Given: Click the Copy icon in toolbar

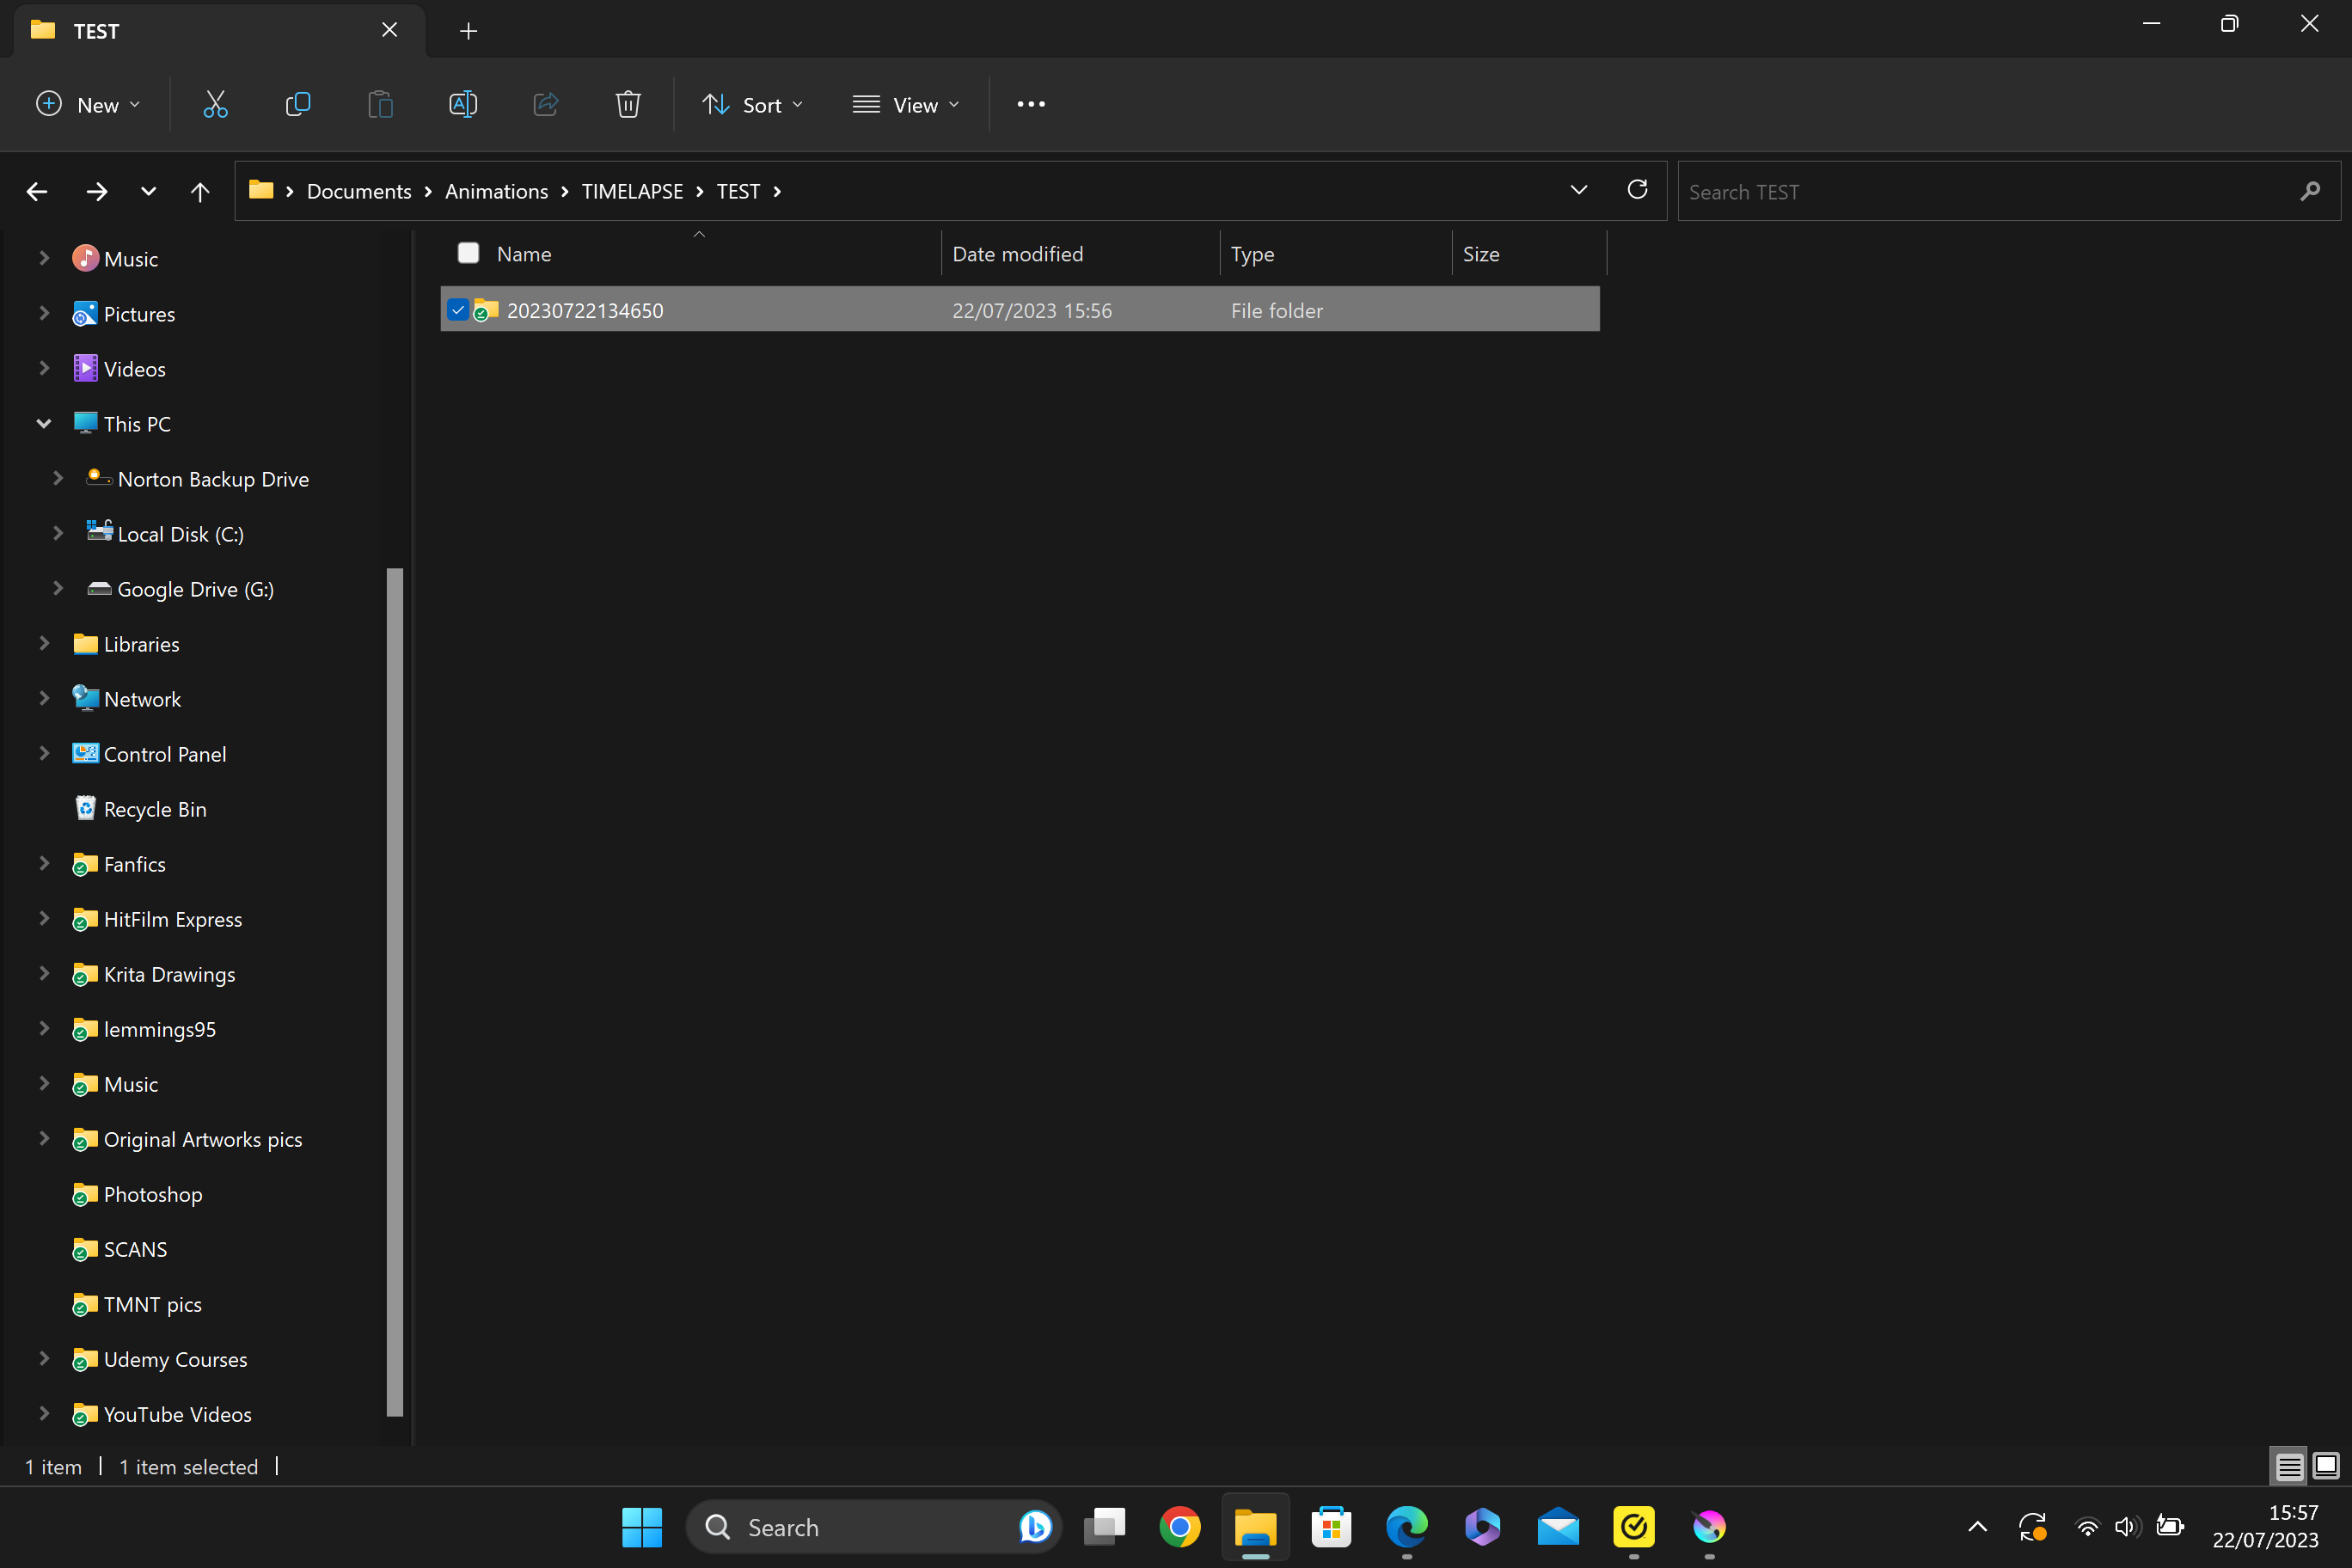Looking at the screenshot, I should coord(298,104).
